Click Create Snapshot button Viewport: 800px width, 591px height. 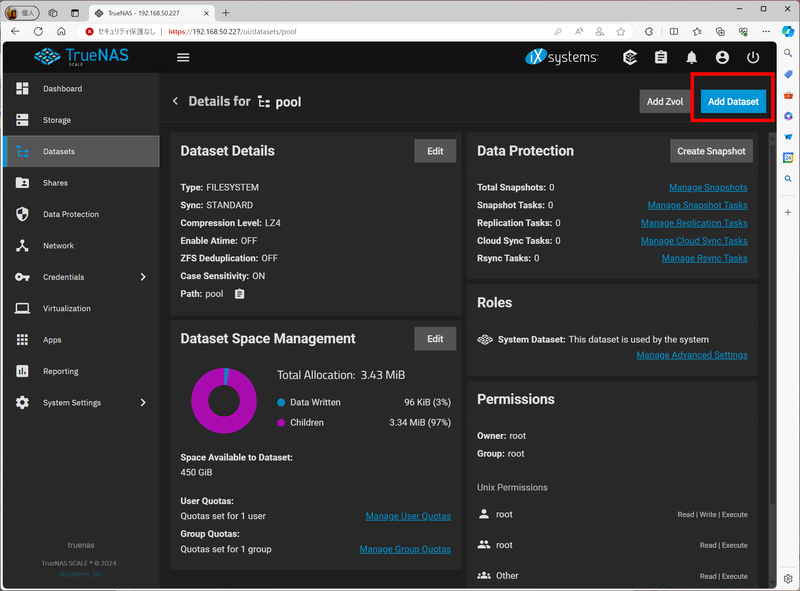pyautogui.click(x=711, y=151)
